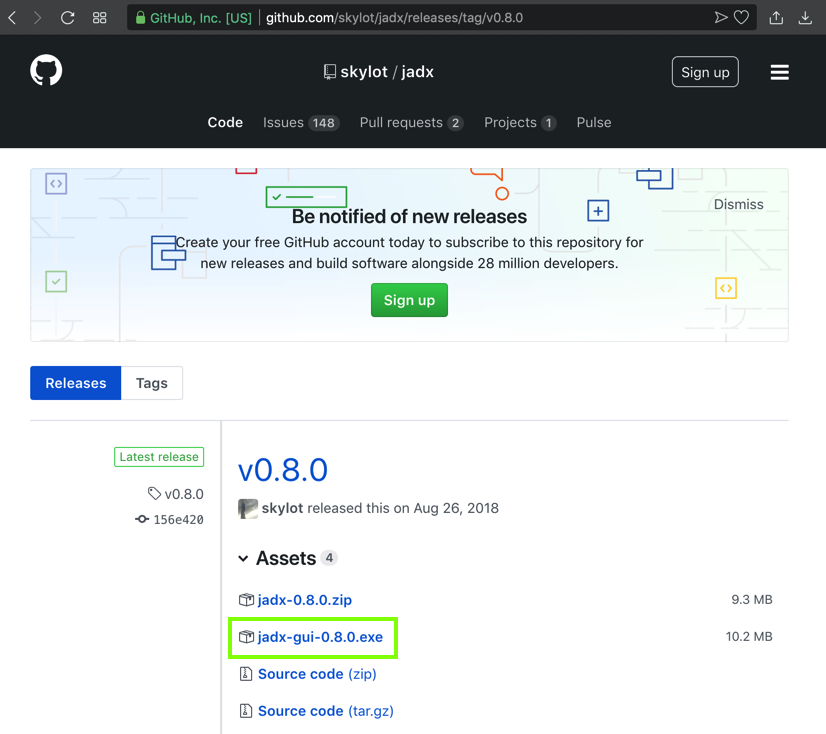826x734 pixels.
Task: Reload page with the browser refresh icon
Action: tap(67, 17)
